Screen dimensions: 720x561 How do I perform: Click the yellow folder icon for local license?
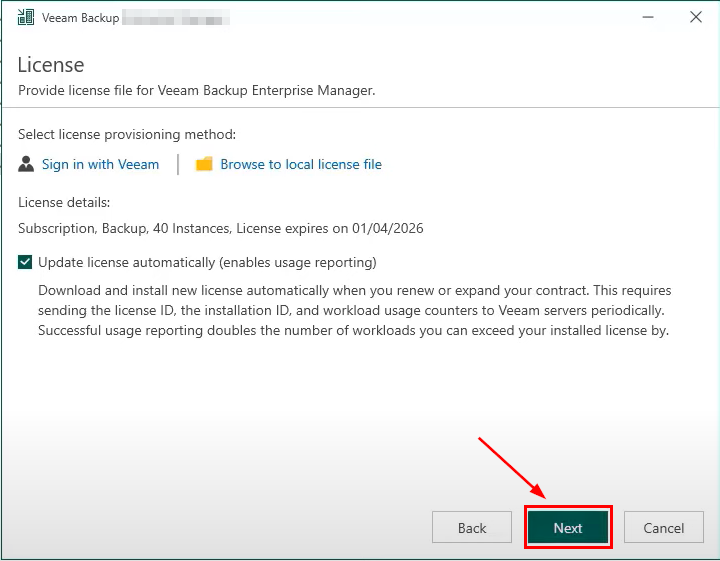(204, 164)
